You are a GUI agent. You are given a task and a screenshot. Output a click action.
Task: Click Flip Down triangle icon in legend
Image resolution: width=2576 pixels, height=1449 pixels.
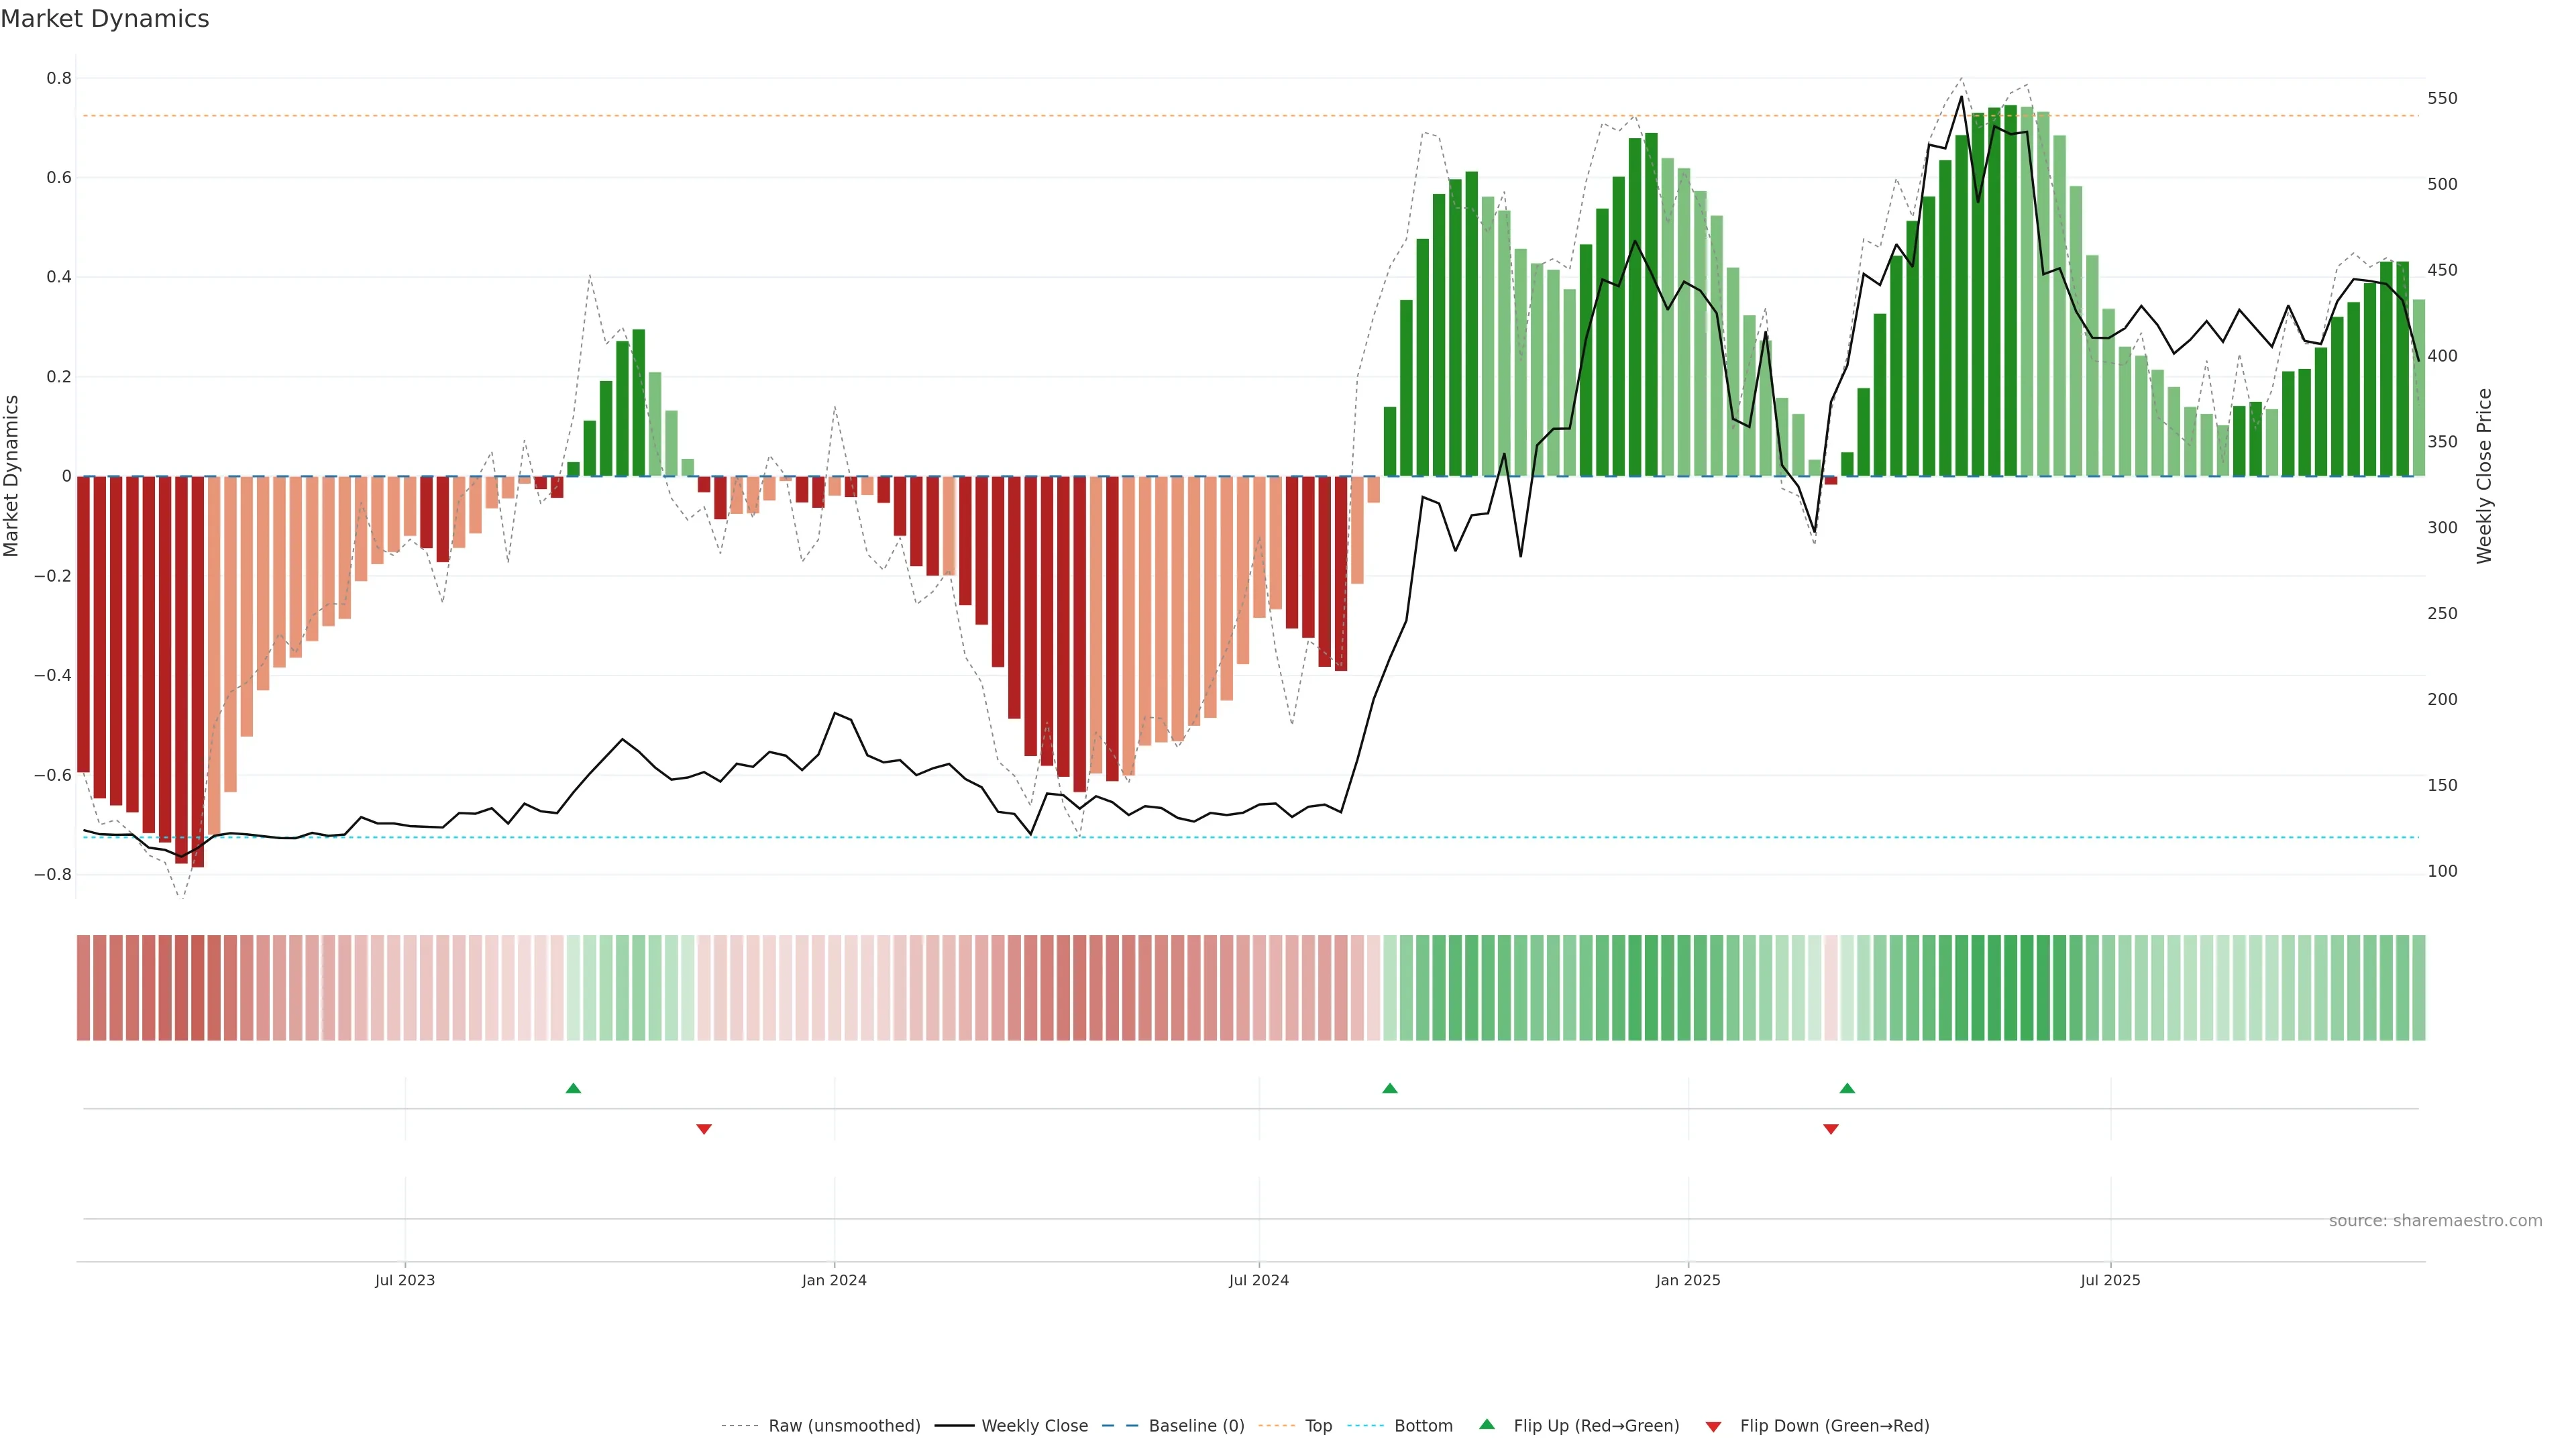(1713, 1426)
